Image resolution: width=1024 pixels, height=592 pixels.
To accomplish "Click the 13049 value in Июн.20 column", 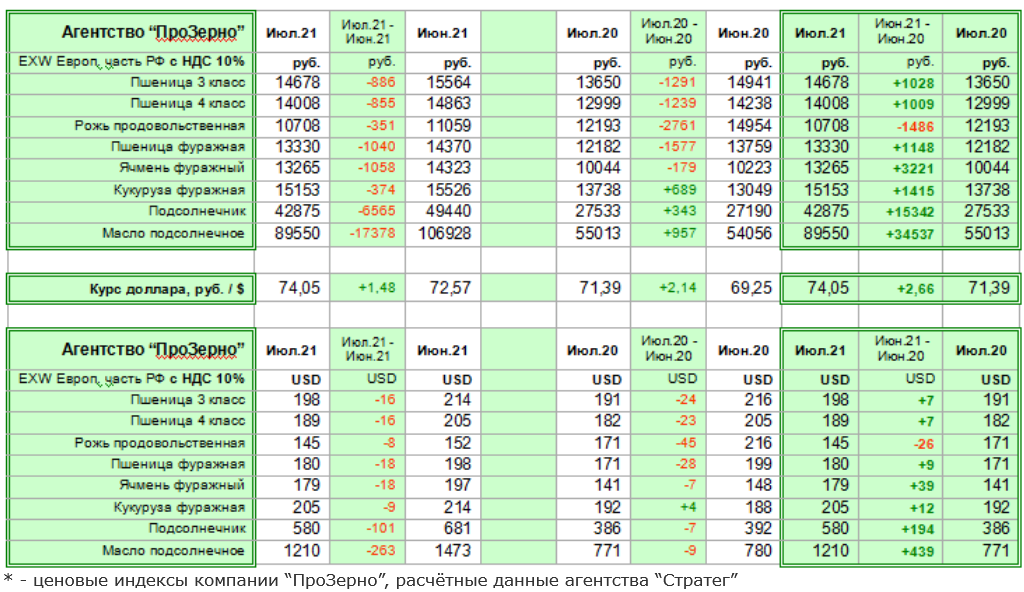I will coord(749,190).
